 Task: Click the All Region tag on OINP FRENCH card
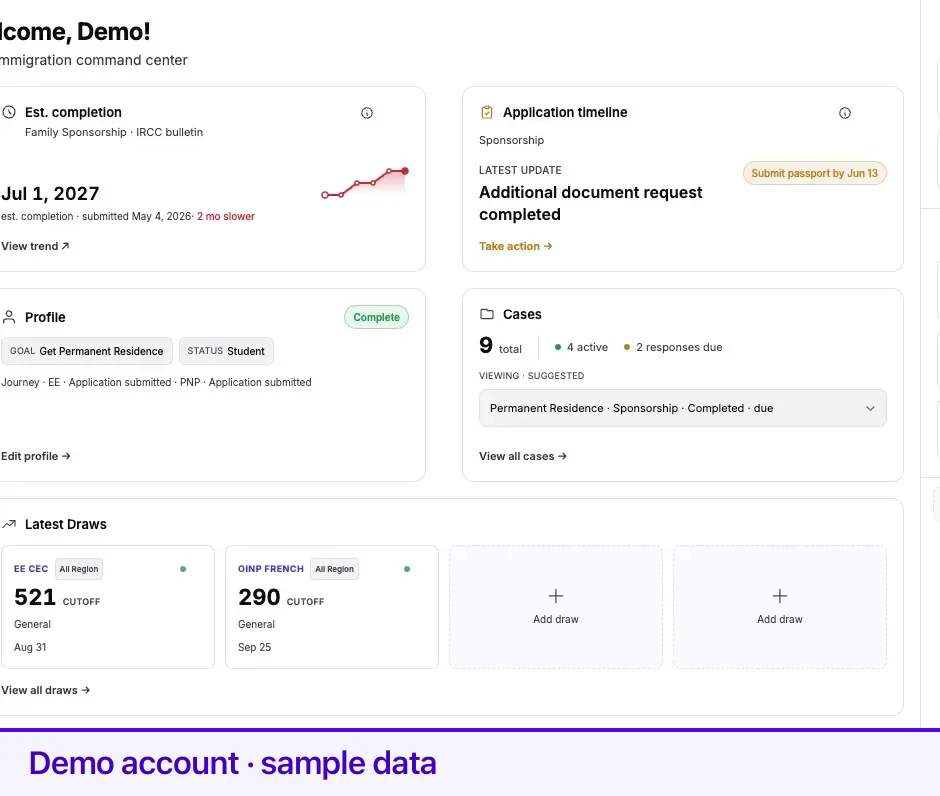click(334, 569)
